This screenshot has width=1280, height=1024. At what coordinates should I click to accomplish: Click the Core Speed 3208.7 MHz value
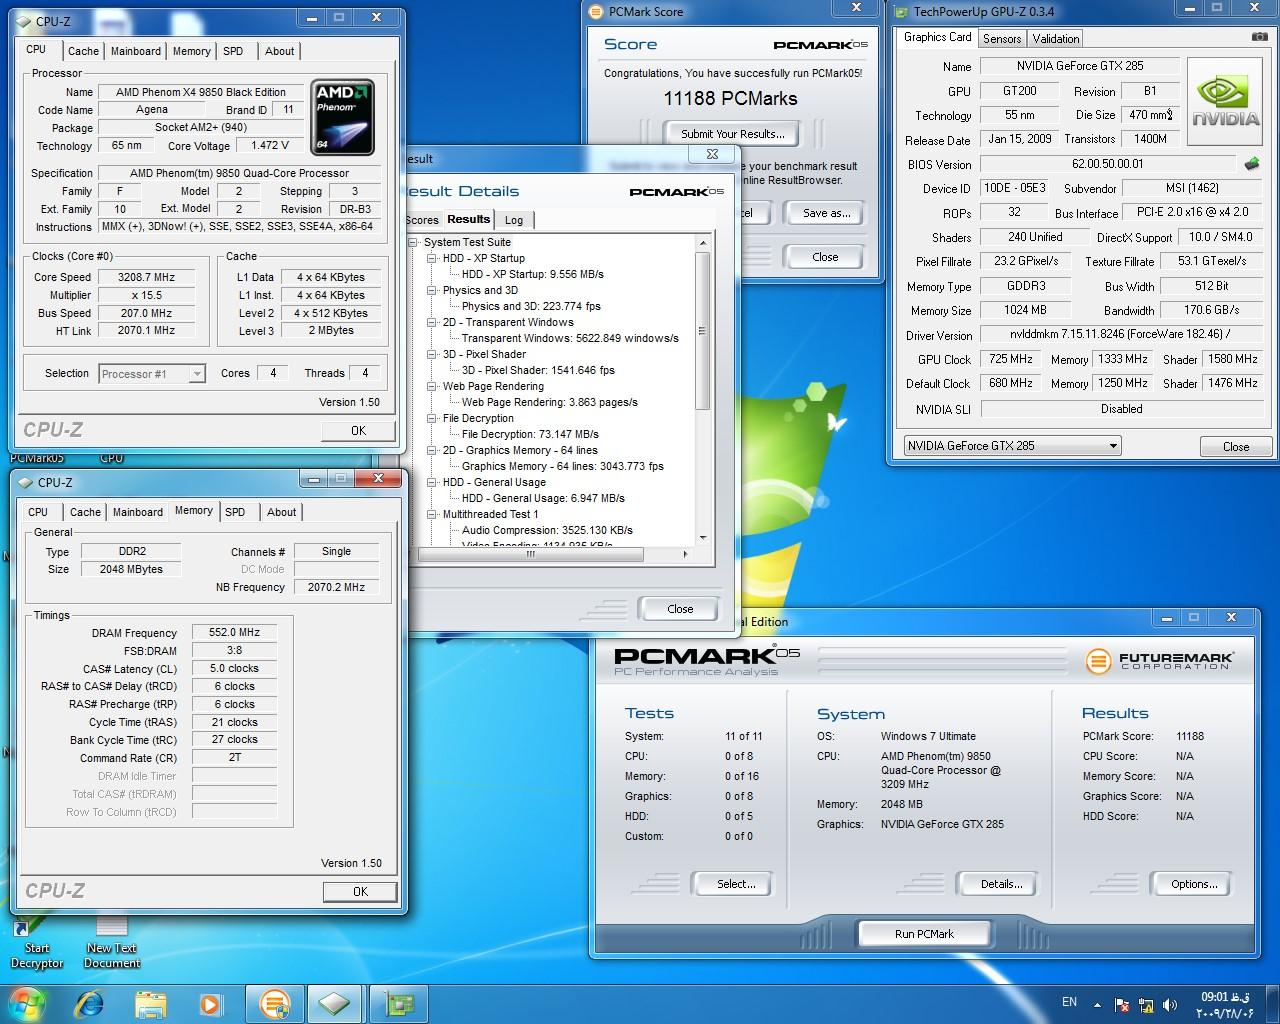click(x=146, y=278)
